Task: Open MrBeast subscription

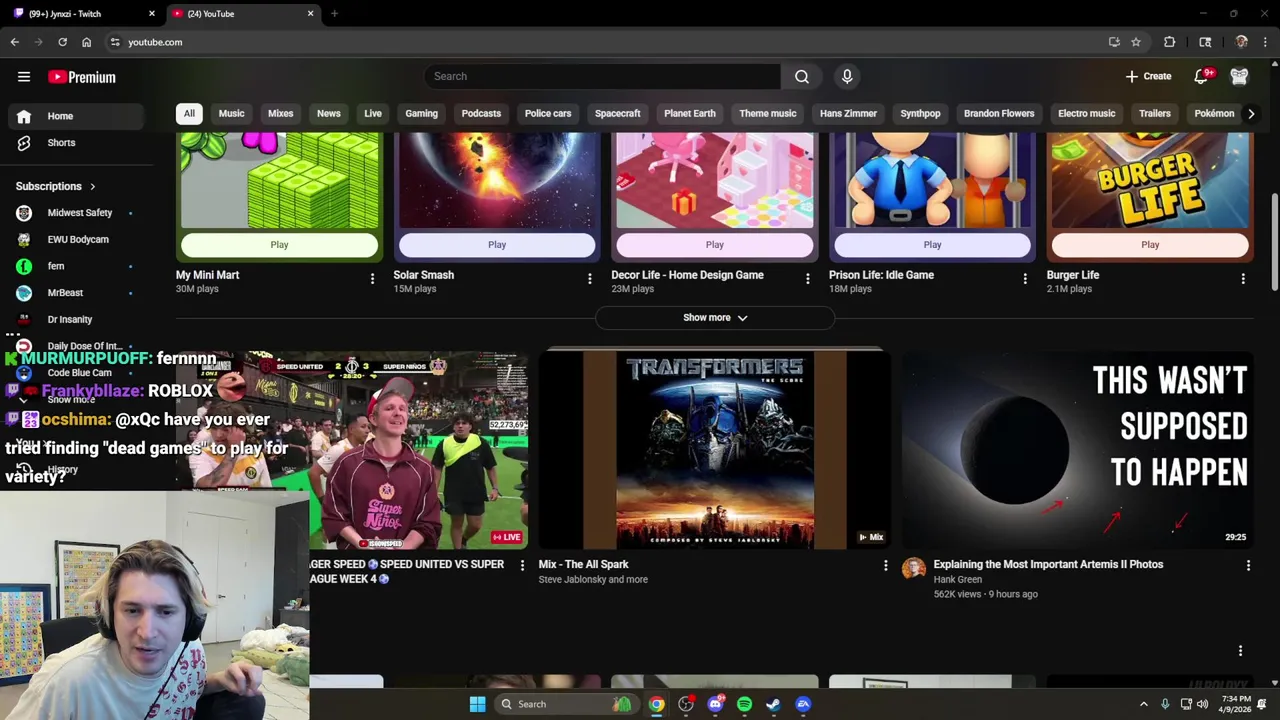Action: [78, 293]
